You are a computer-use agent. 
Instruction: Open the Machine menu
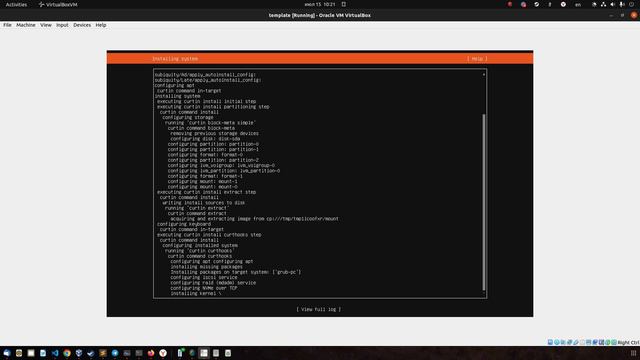click(26, 25)
